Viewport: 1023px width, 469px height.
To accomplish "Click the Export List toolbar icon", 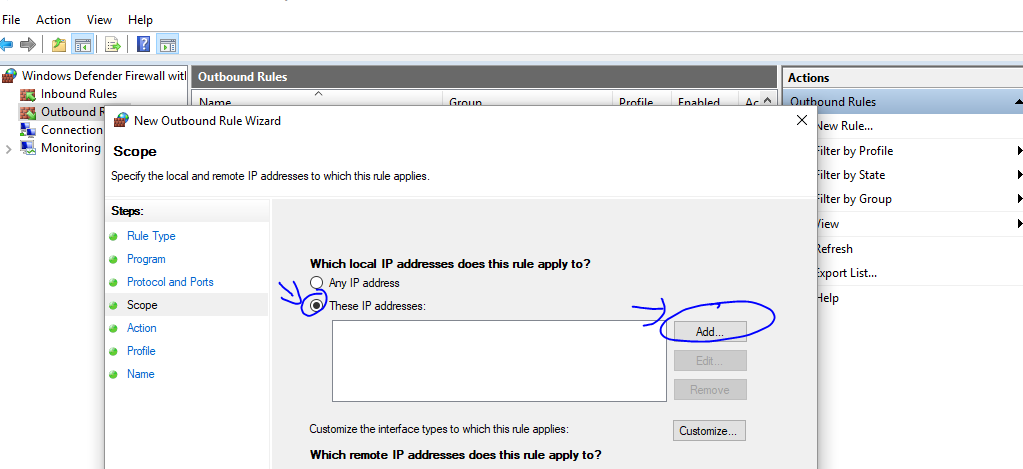I will pyautogui.click(x=114, y=44).
